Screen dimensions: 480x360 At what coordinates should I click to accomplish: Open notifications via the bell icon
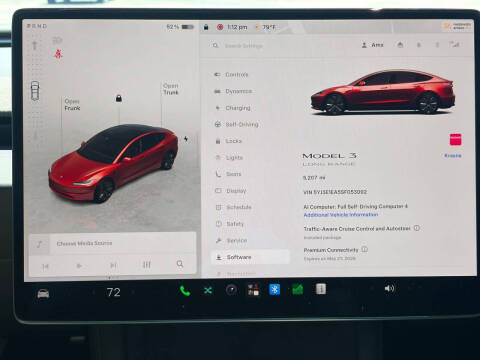click(x=419, y=45)
